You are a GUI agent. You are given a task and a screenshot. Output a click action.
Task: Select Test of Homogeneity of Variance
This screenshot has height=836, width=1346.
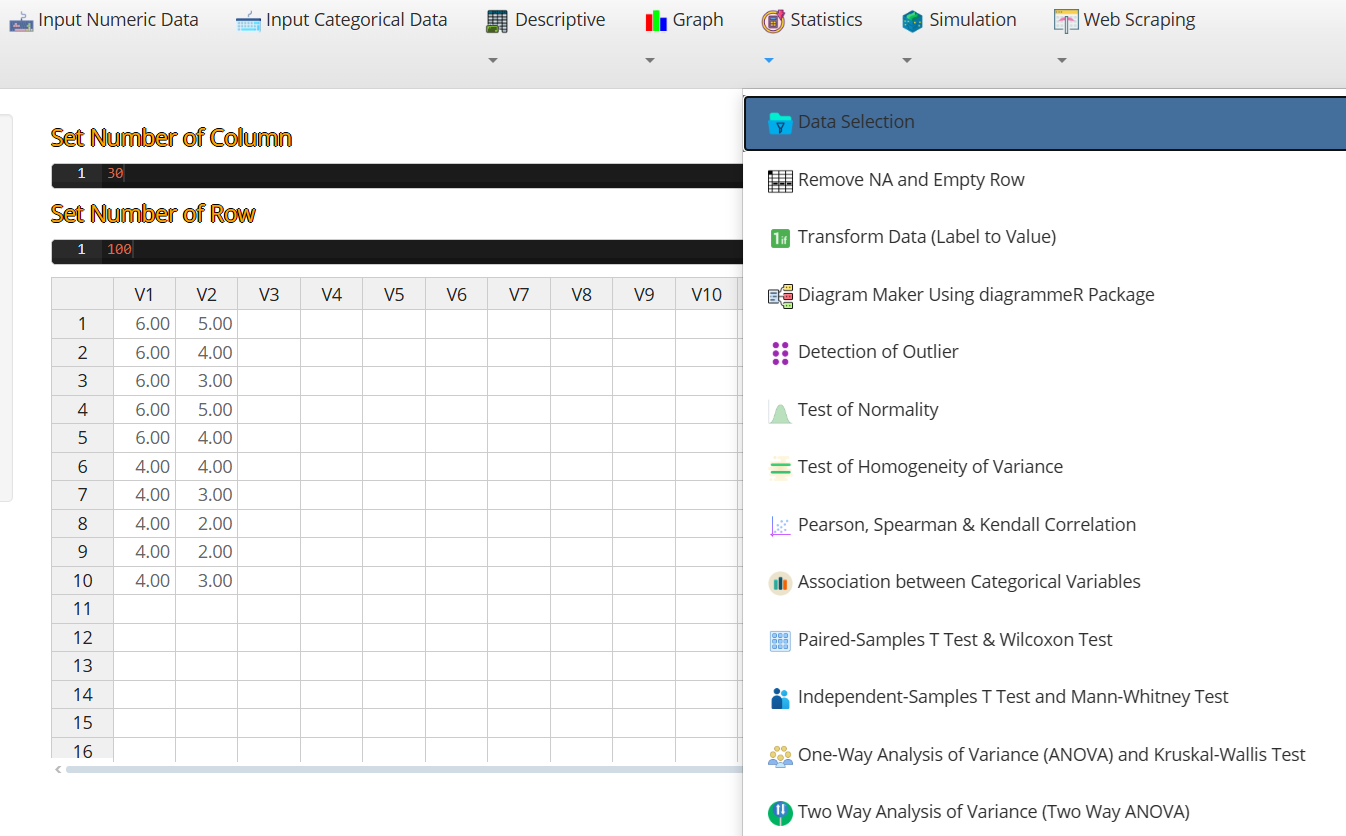click(930, 467)
